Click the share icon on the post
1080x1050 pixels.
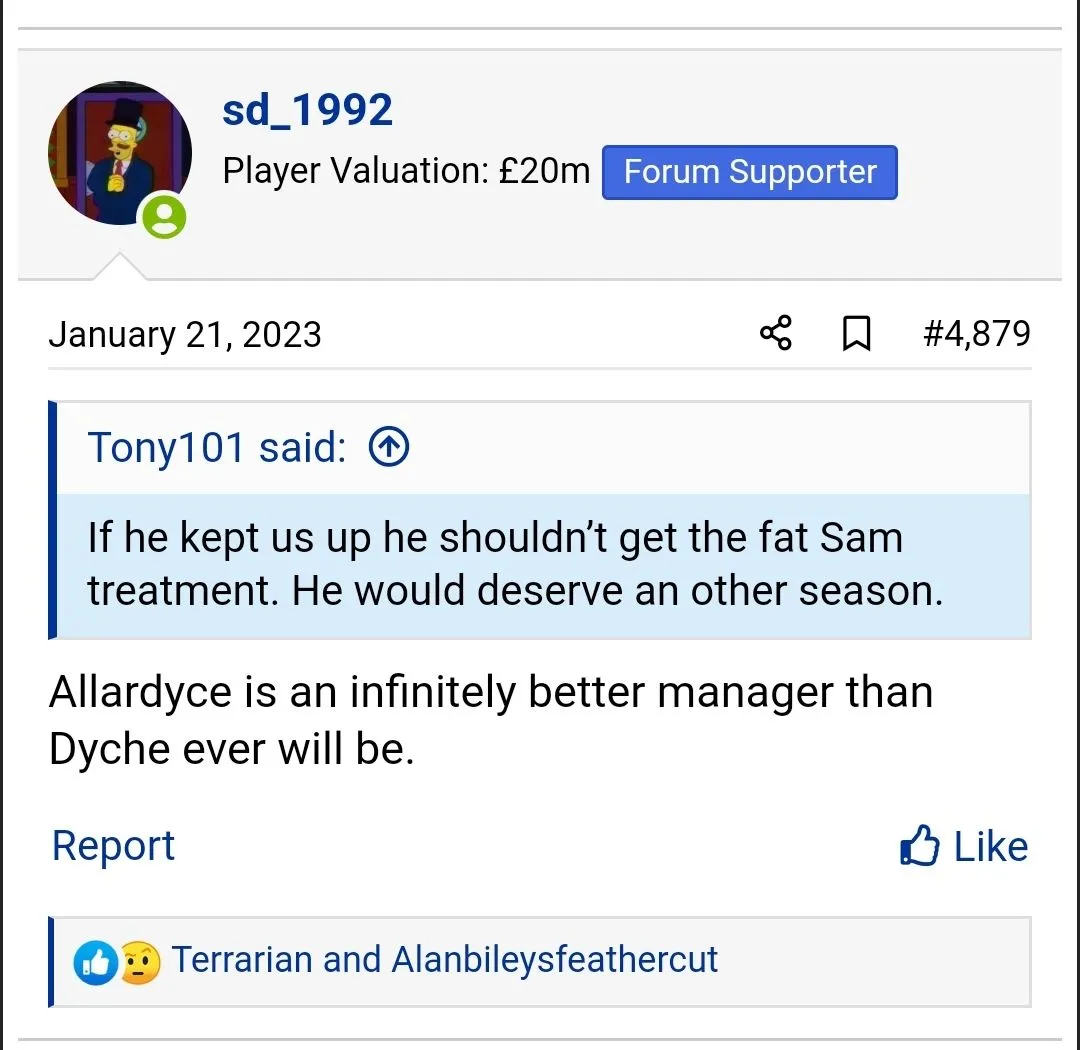click(775, 333)
